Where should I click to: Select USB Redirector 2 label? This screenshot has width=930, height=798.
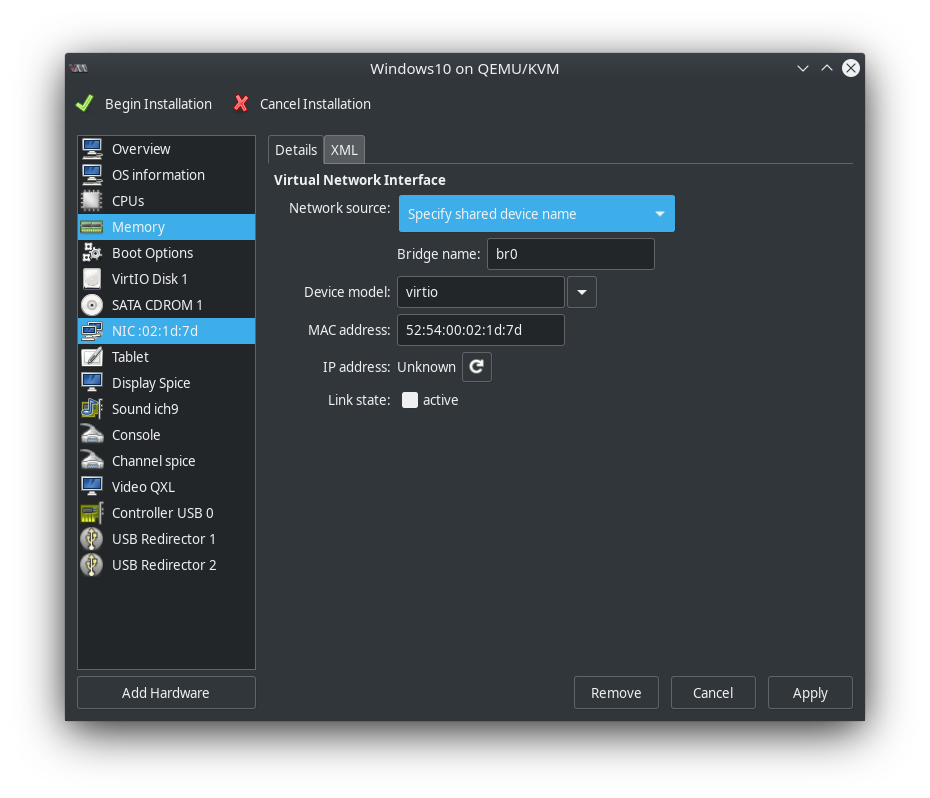tap(164, 565)
